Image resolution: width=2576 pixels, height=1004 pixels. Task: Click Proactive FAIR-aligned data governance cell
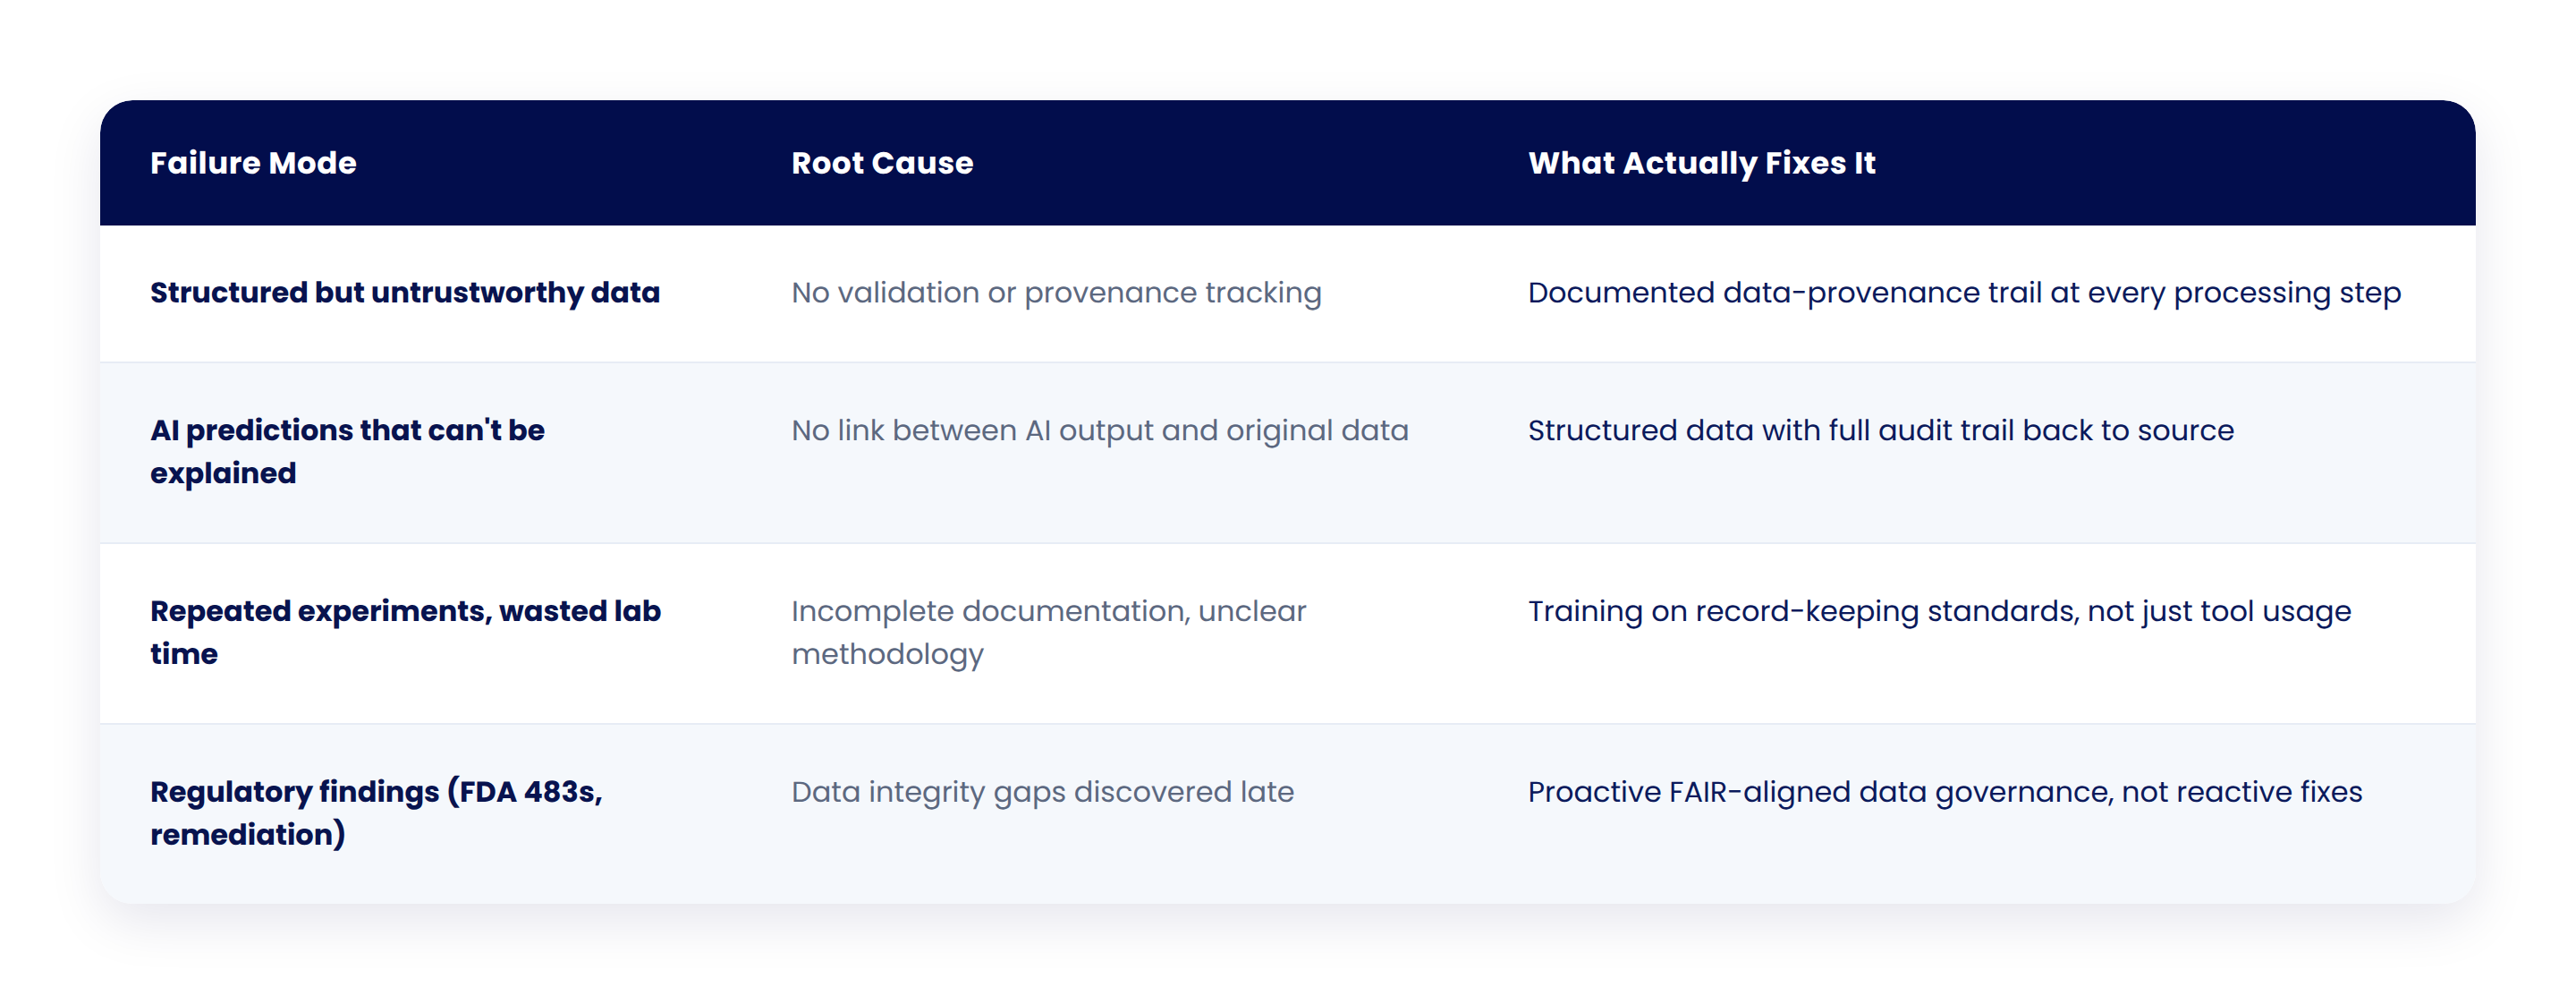(1944, 792)
